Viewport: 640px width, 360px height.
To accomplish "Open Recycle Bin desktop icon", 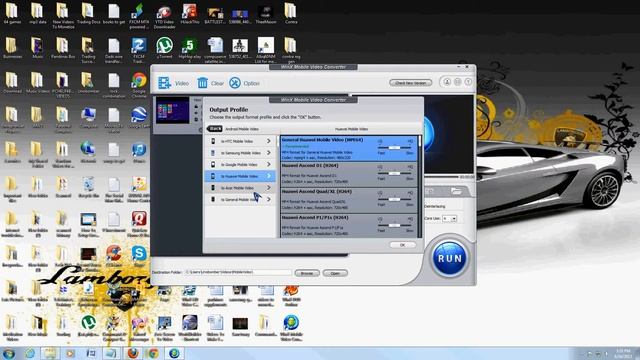I will coord(88,187).
